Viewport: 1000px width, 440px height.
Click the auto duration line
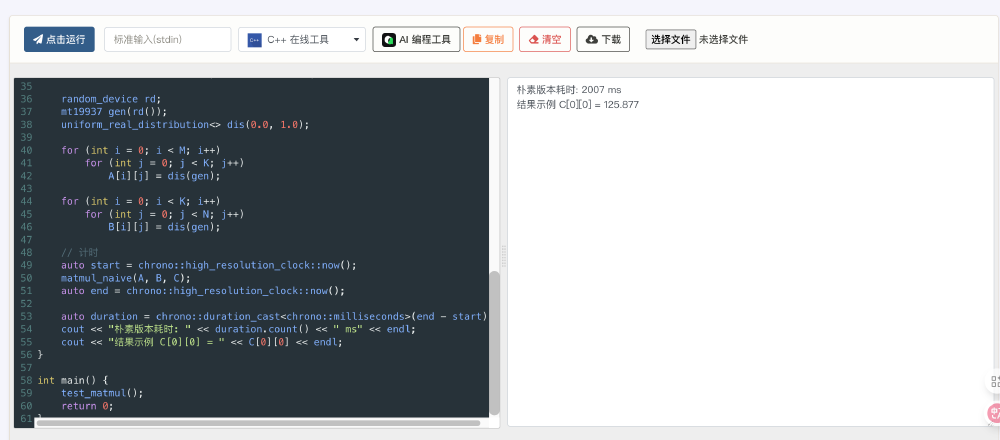click(275, 316)
